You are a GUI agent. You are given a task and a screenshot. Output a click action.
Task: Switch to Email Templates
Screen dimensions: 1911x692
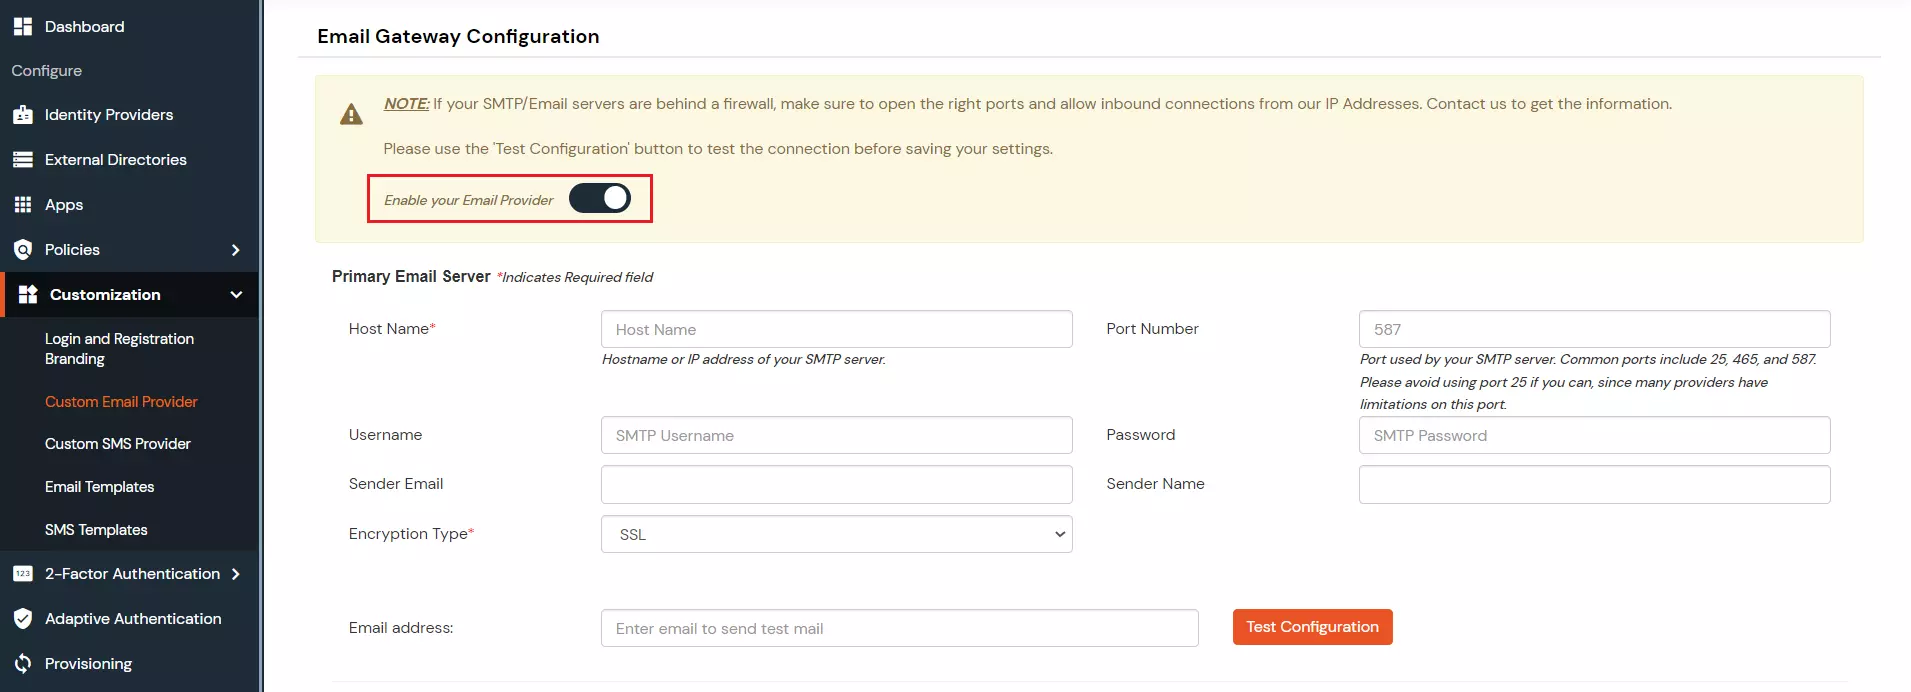[x=99, y=487]
